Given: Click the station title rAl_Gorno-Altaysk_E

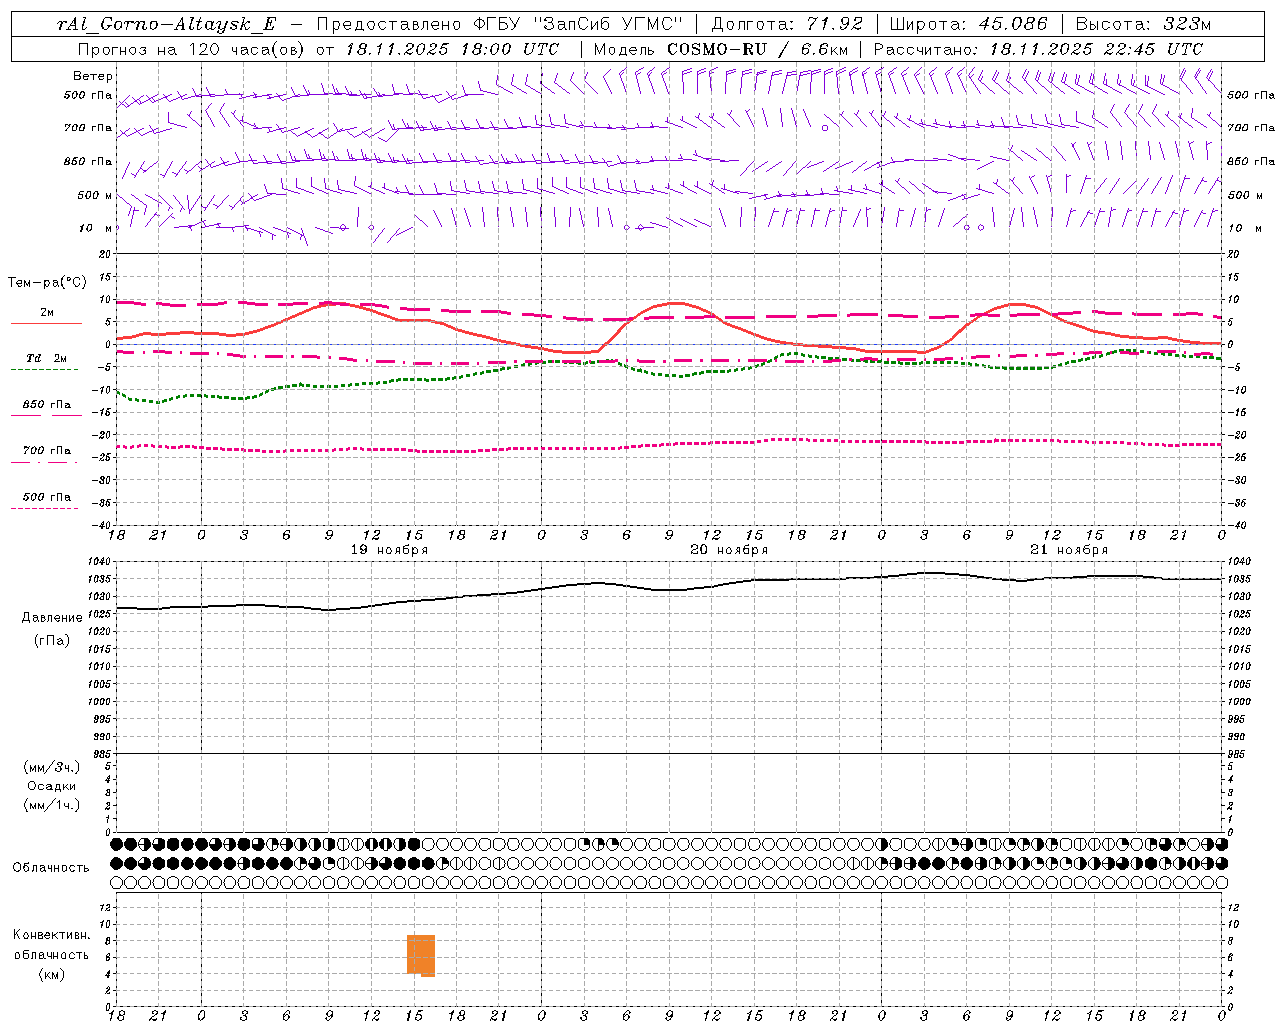Looking at the screenshot, I should point(166,24).
